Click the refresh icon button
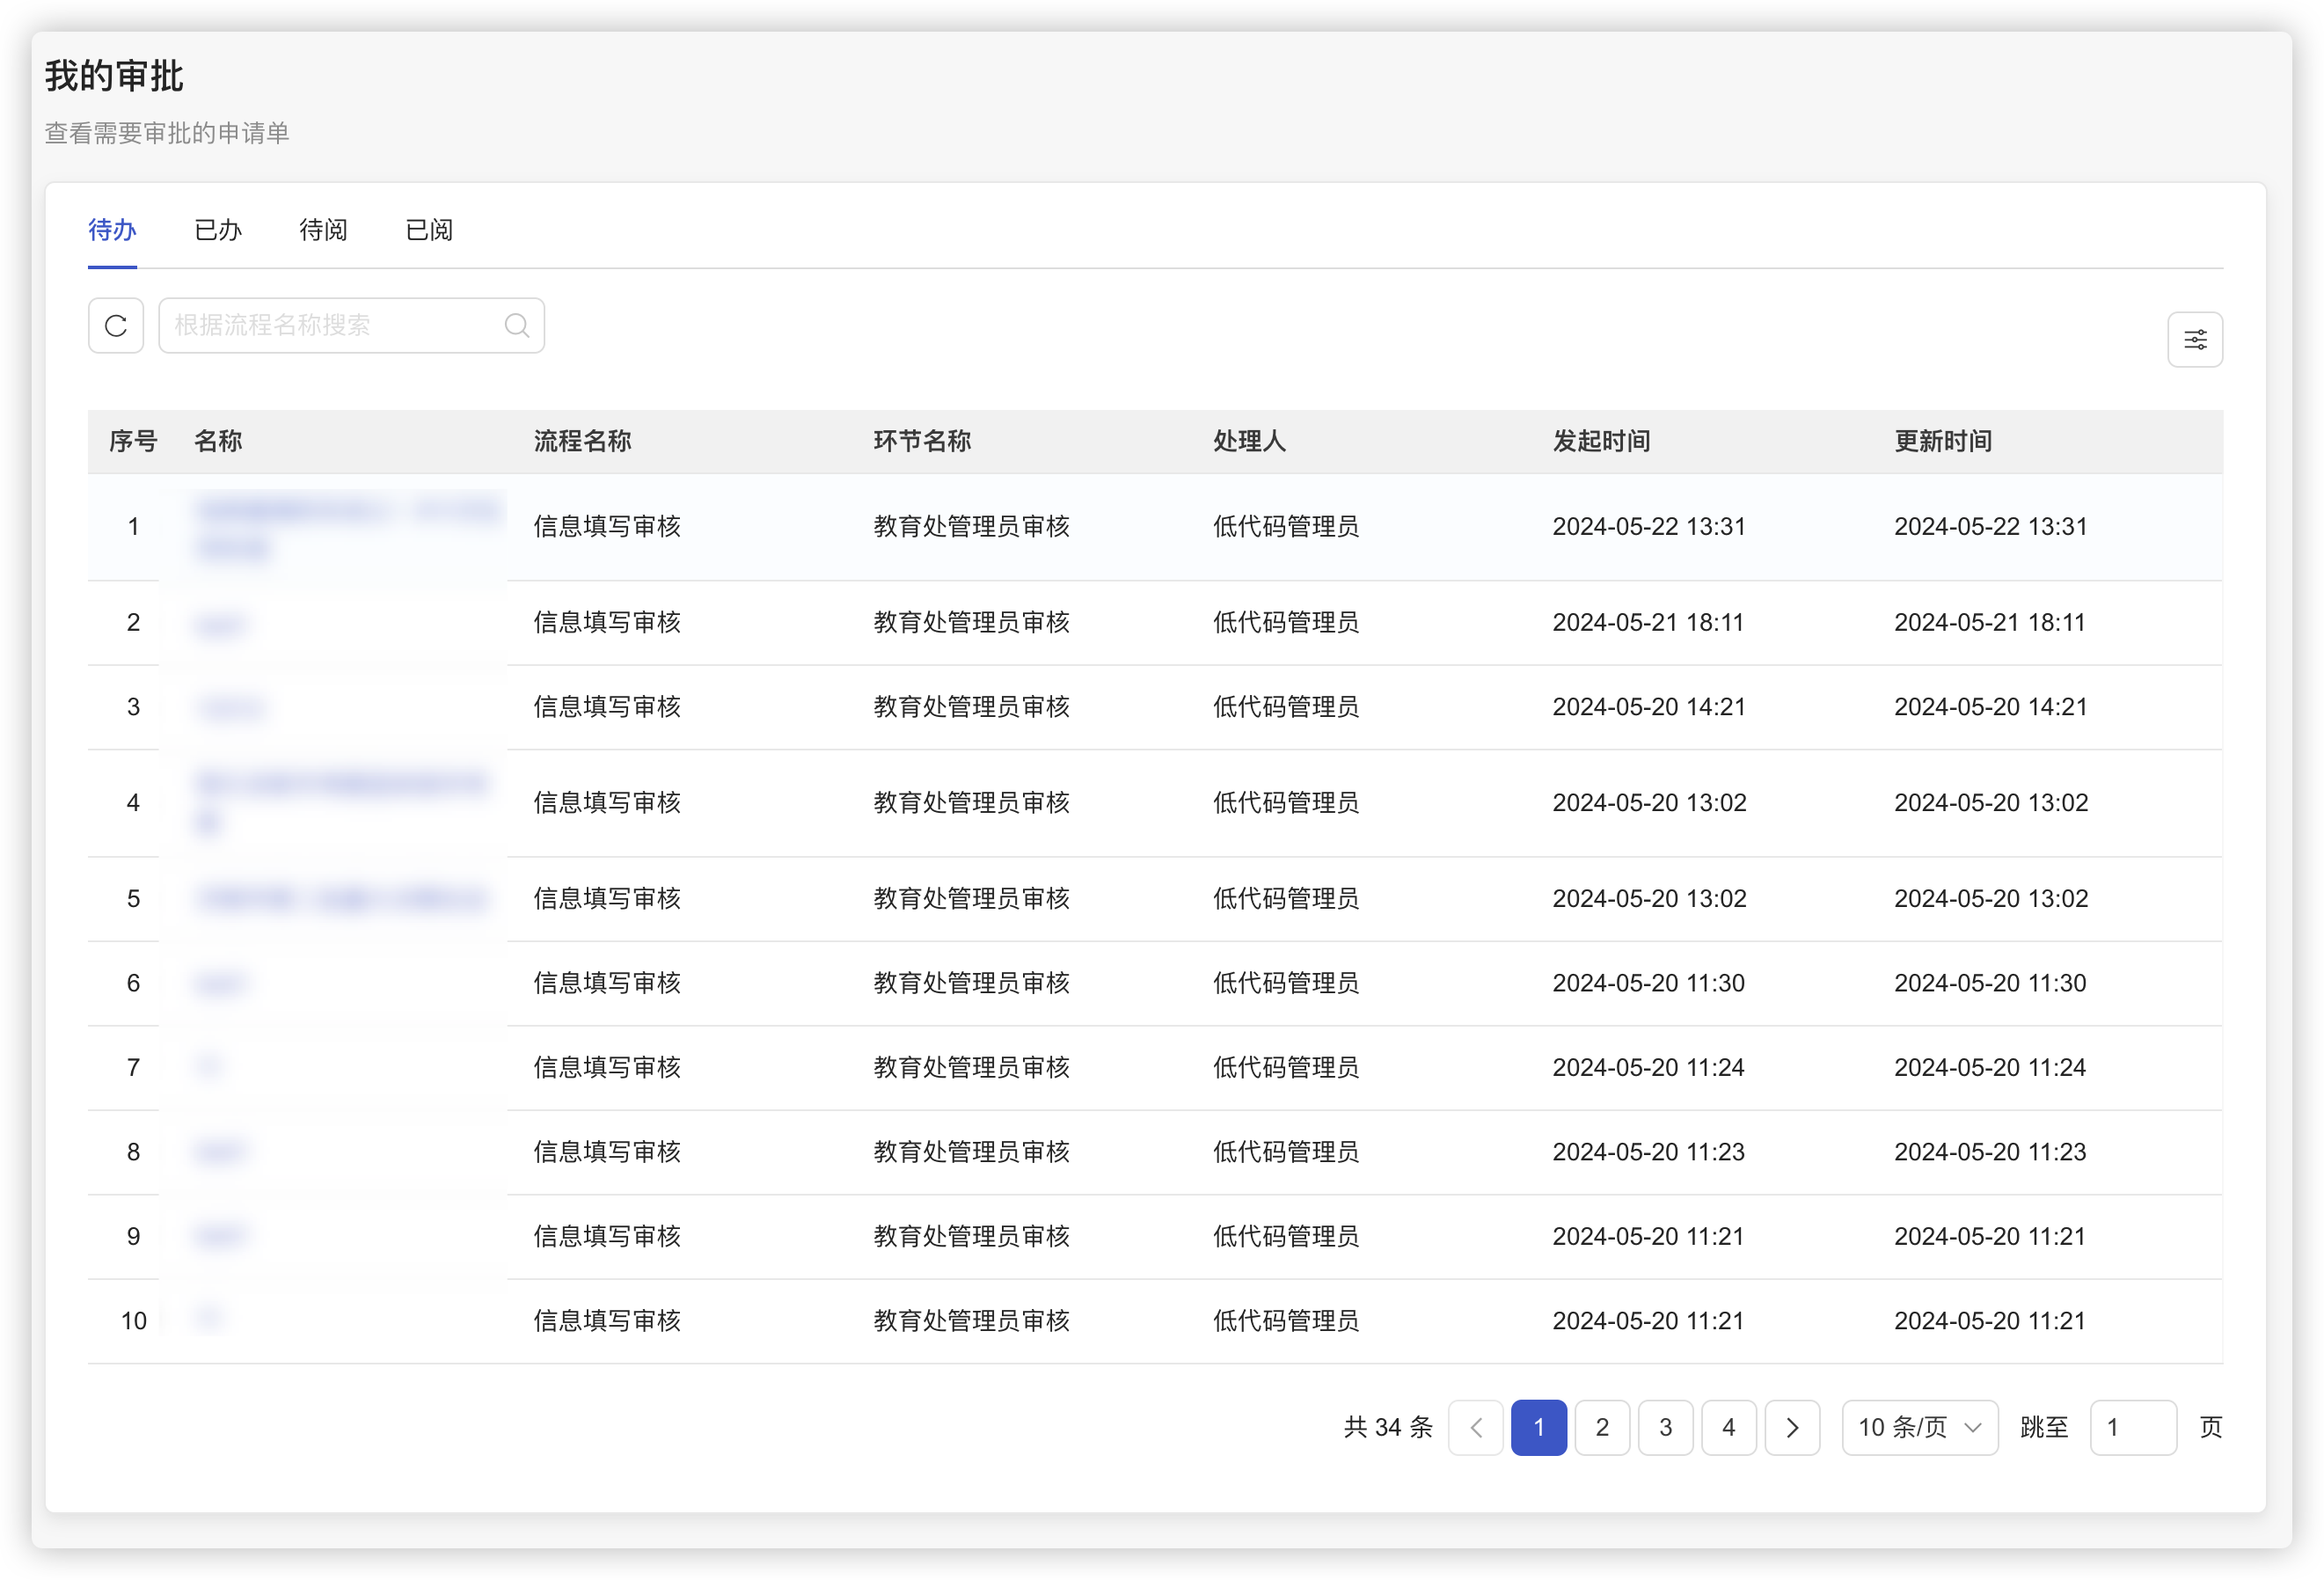 (x=116, y=326)
